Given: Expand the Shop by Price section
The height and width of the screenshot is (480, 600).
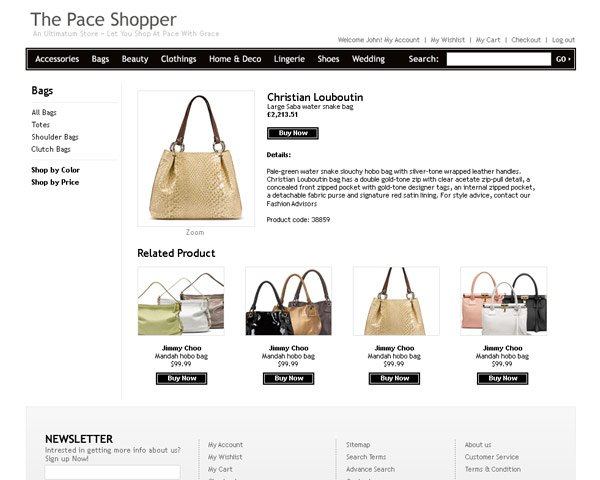Looking at the screenshot, I should tap(55, 182).
